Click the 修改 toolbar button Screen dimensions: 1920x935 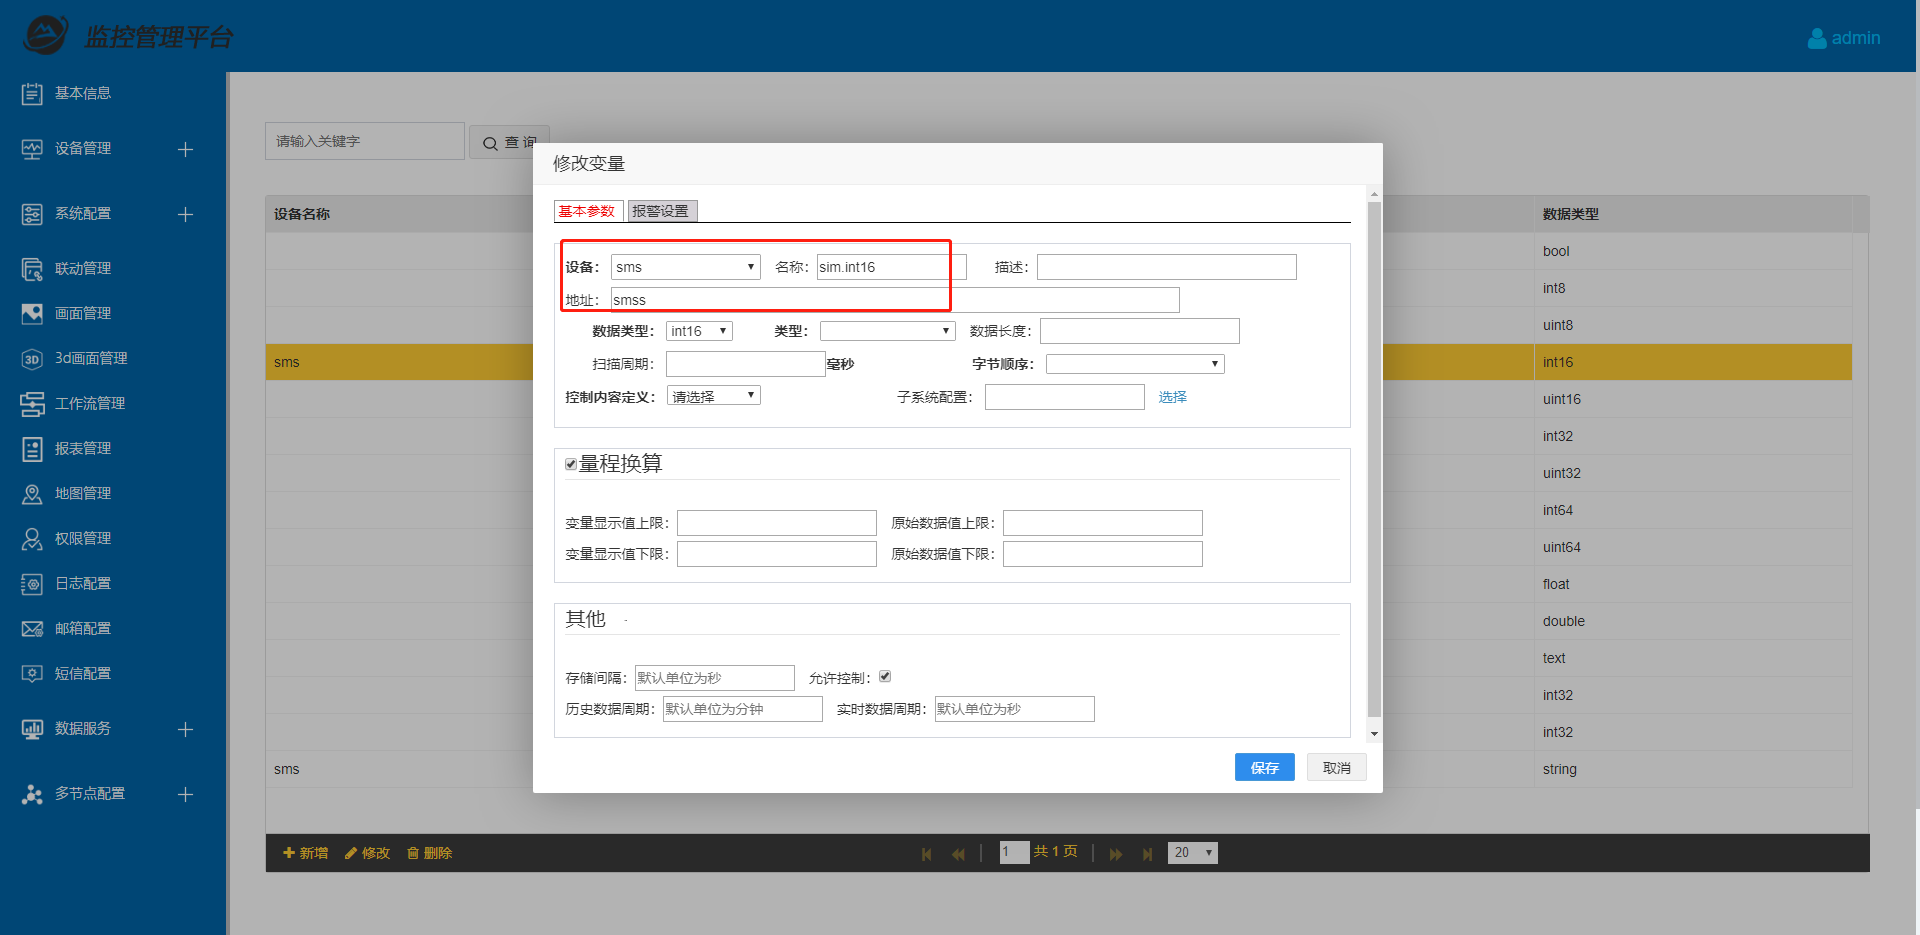pyautogui.click(x=368, y=853)
